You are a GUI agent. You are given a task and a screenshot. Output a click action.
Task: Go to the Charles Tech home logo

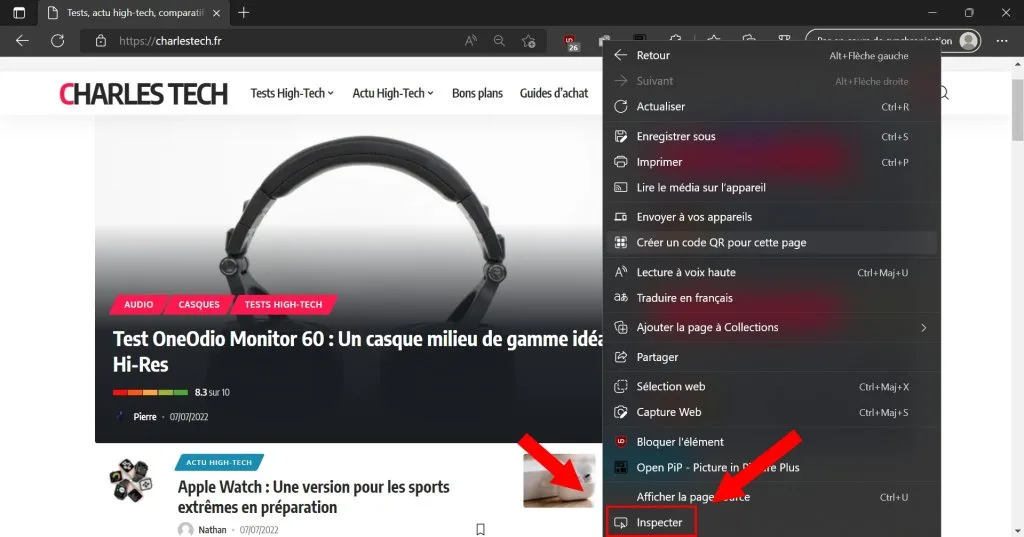point(143,93)
